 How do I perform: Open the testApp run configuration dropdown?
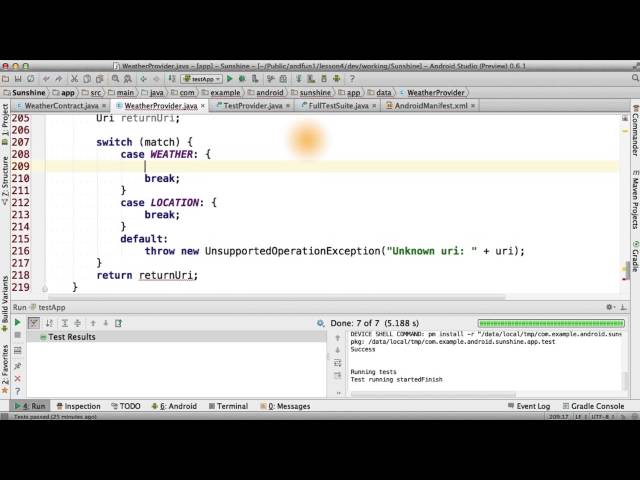(x=202, y=79)
